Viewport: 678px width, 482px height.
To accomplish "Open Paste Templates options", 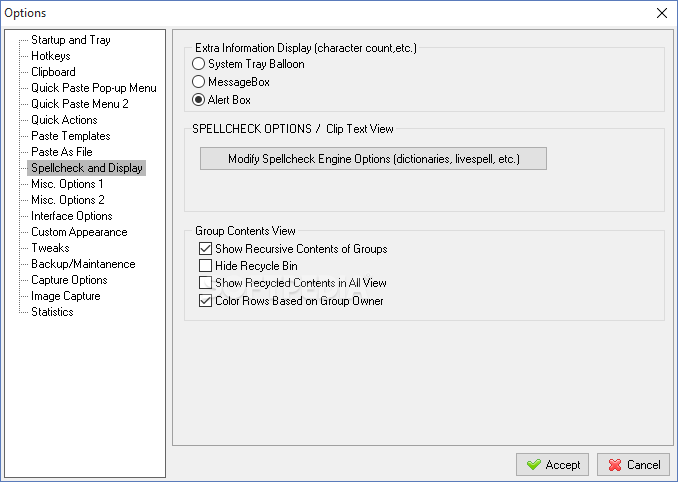I will [70, 136].
